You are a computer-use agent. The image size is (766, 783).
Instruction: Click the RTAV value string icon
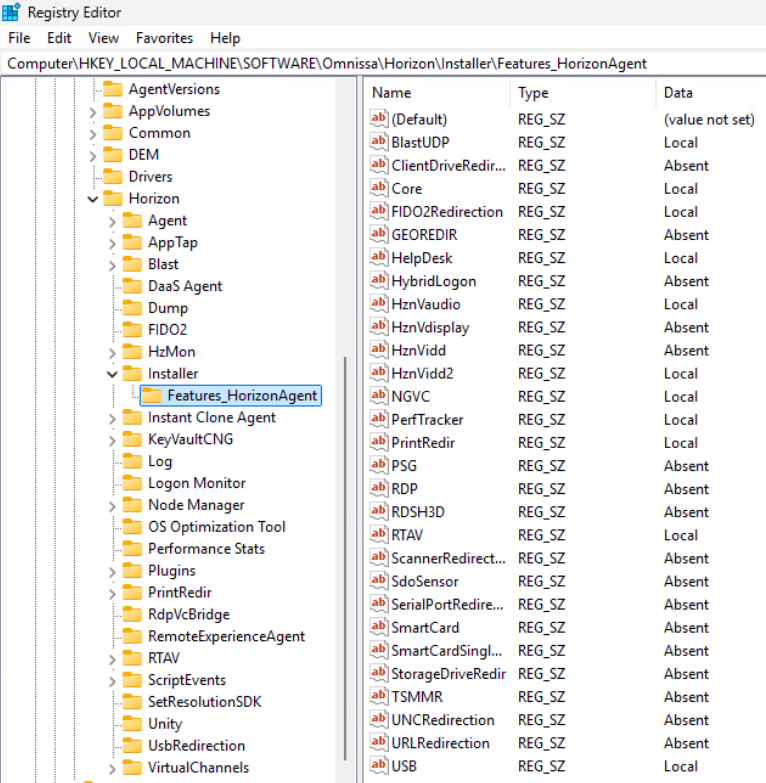[379, 534]
